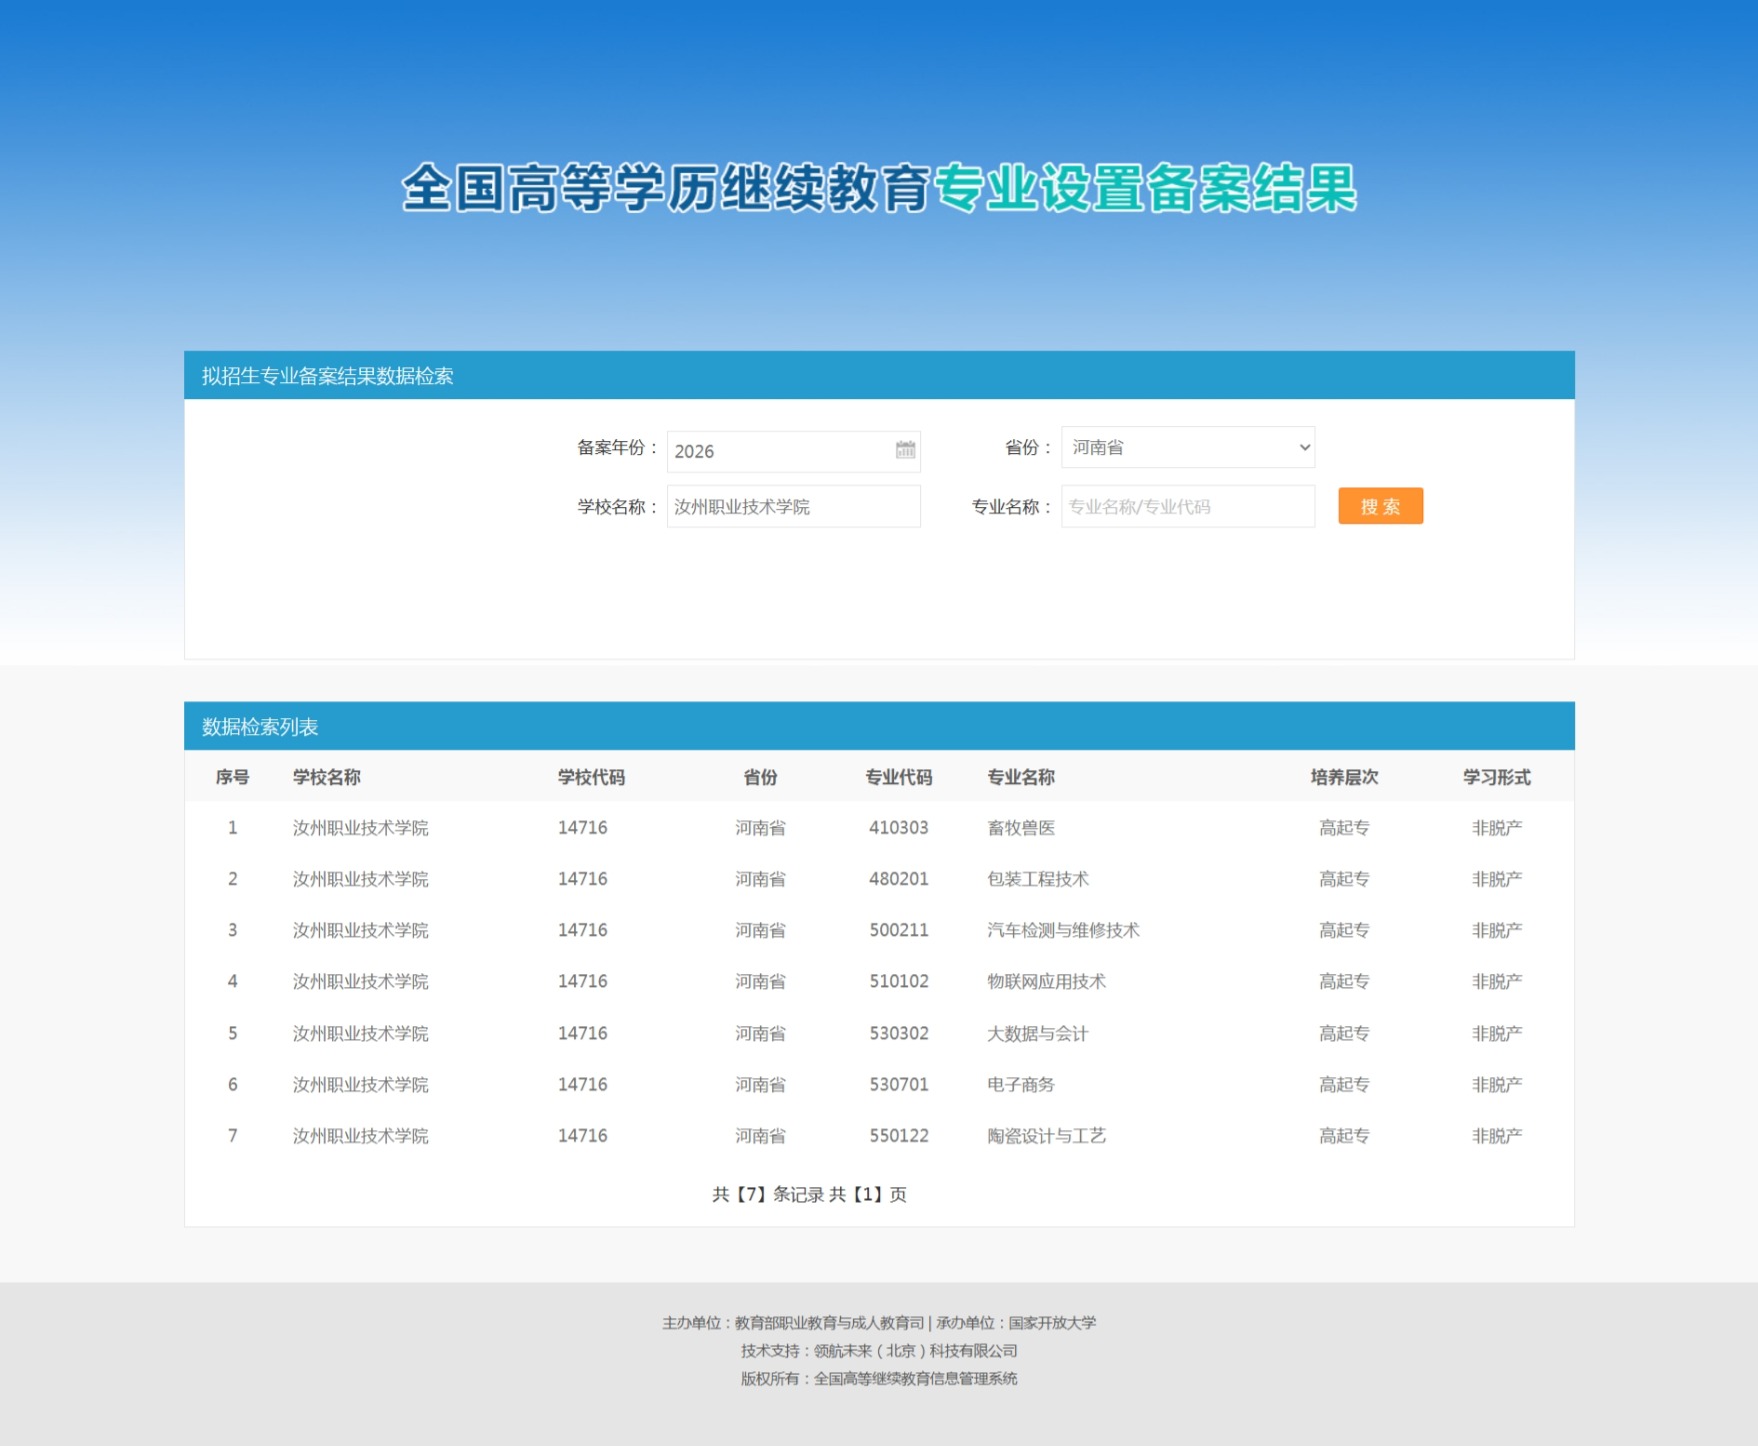This screenshot has width=1758, height=1446.
Task: Click major code 510102 in the table
Action: pyautogui.click(x=898, y=981)
